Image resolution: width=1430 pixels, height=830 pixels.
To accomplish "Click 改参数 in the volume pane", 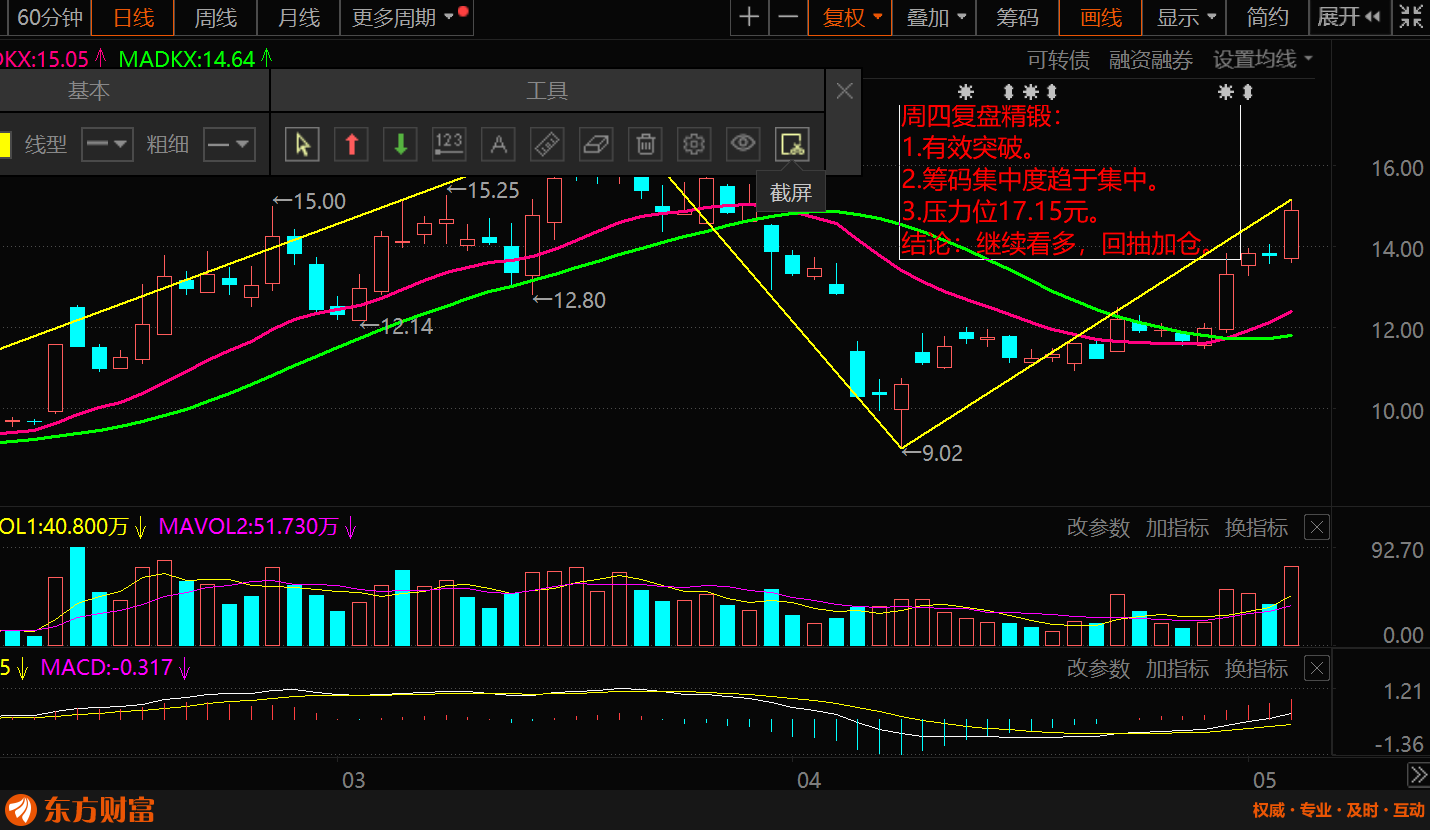I will (x=1098, y=528).
